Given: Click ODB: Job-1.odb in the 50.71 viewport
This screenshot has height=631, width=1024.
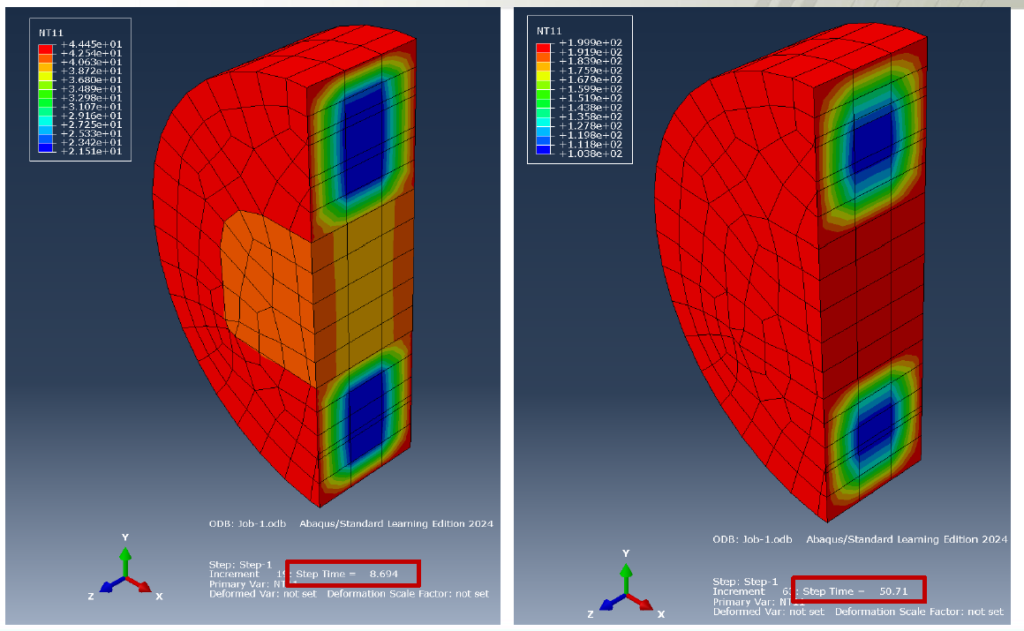Looking at the screenshot, I should click(x=752, y=540).
